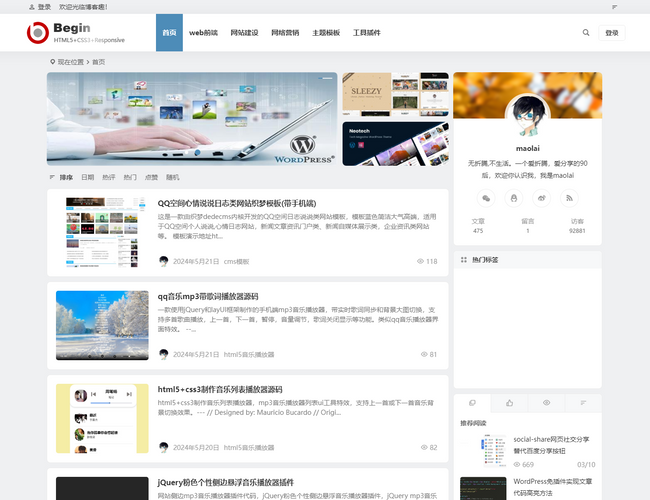Open the web前端 navigation menu
The image size is (650, 500).
pos(203,33)
